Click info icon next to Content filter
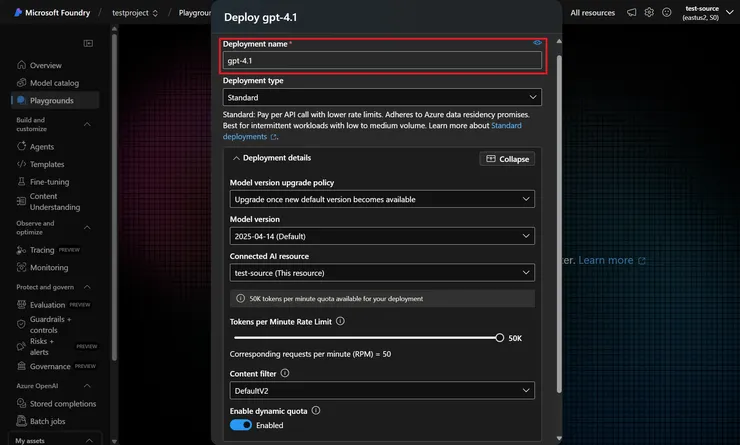 coord(285,373)
